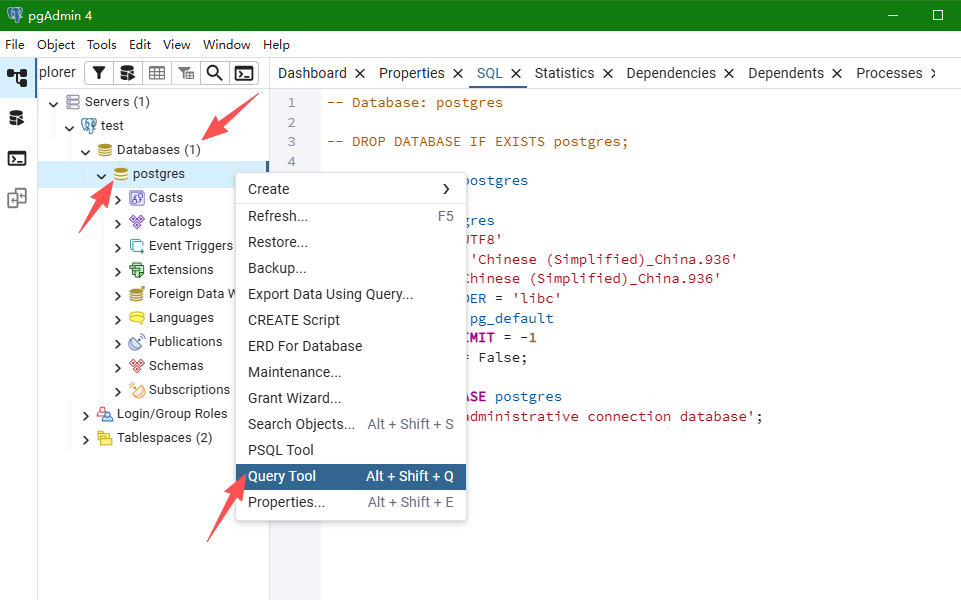Viewport: 961px width, 600px height.
Task: Open Properties... in the context menu
Action: 351,503
